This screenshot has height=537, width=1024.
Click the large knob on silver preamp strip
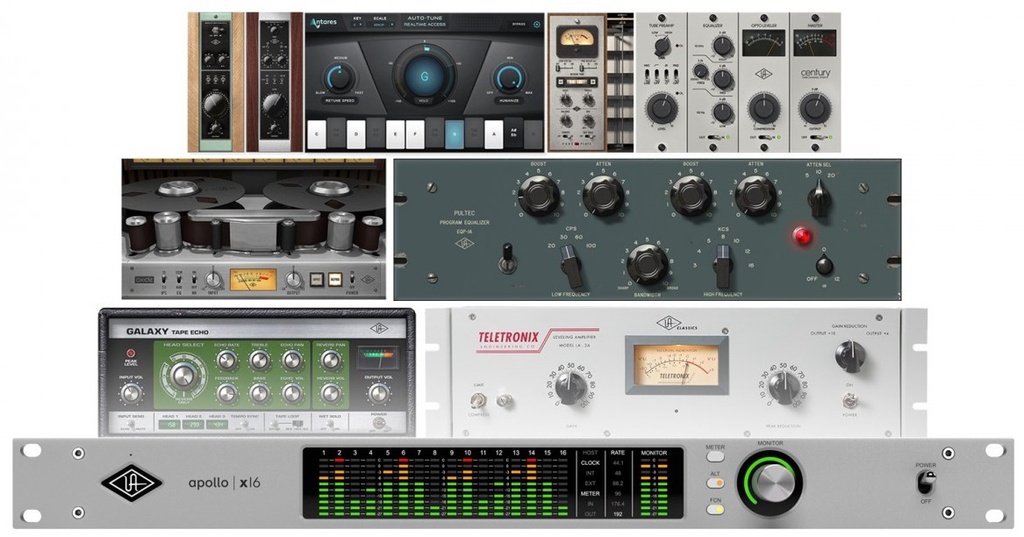tap(274, 106)
